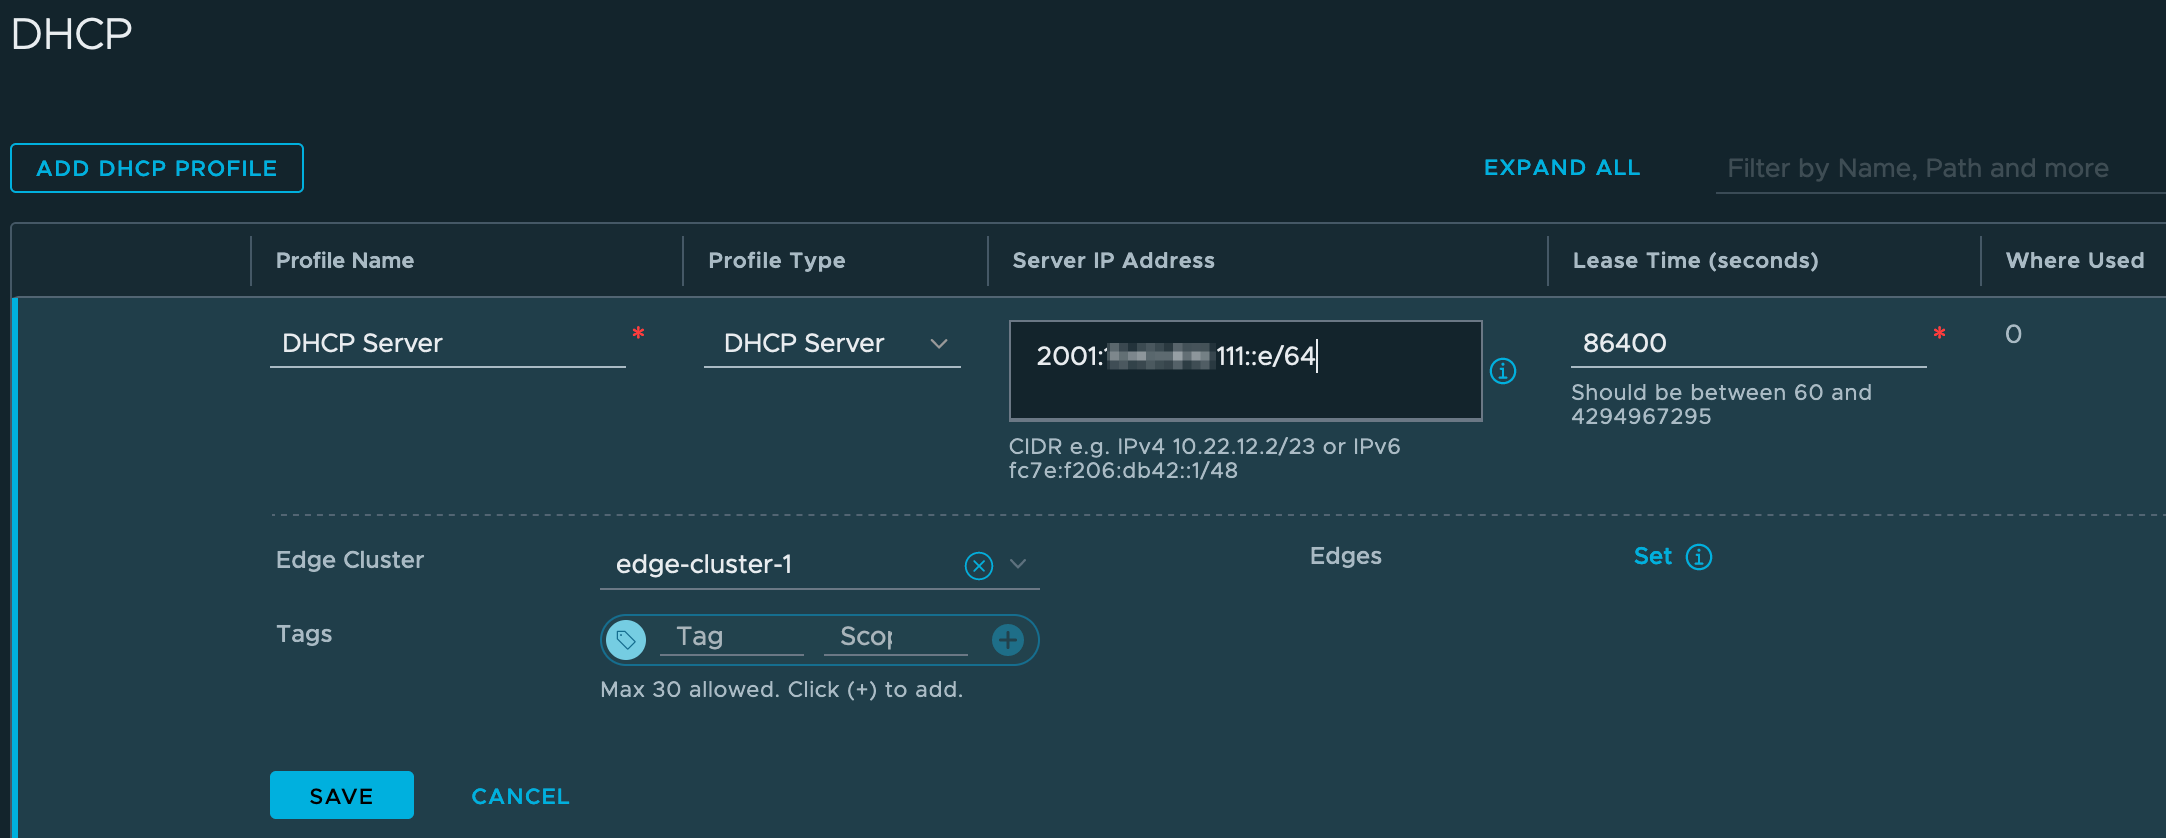Click the plus icon to add a tag
Viewport: 2166px width, 838px height.
pyautogui.click(x=1007, y=640)
